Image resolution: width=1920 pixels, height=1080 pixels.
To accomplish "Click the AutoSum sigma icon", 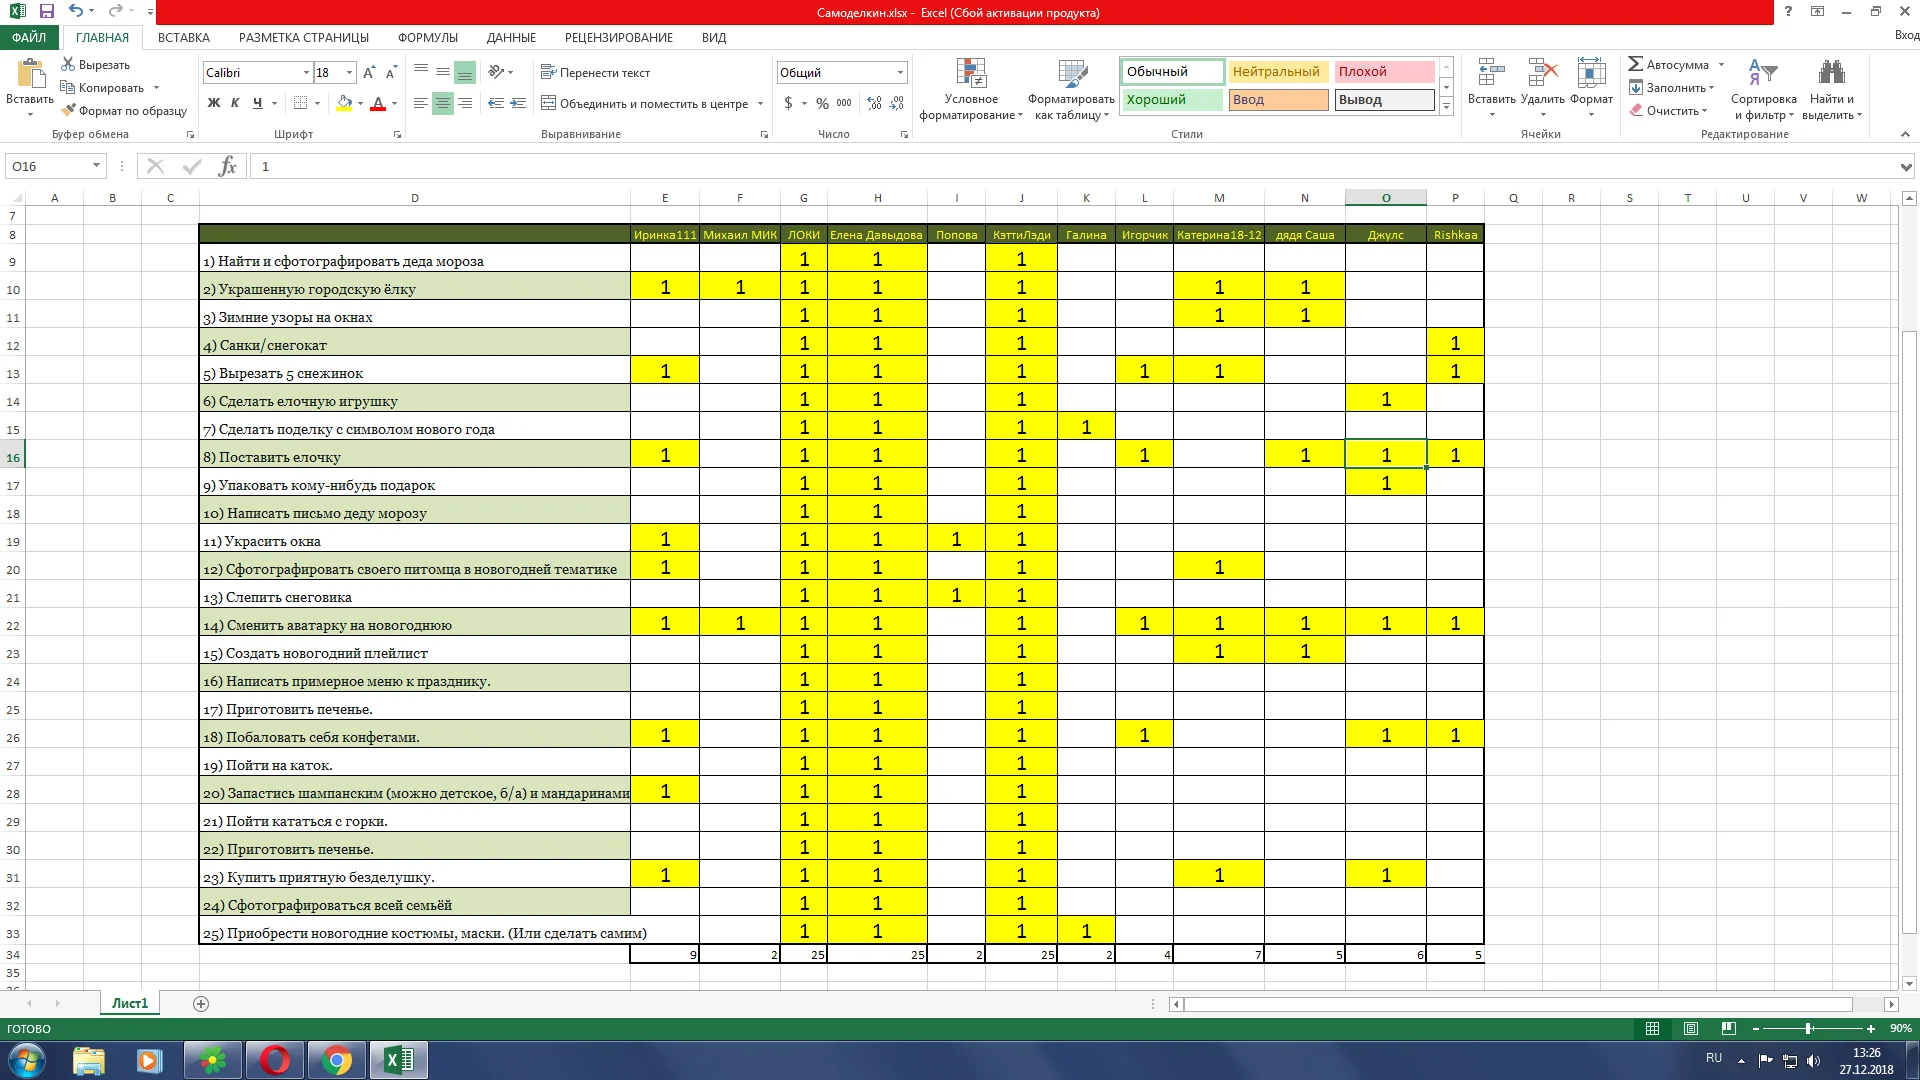I will coord(1636,64).
